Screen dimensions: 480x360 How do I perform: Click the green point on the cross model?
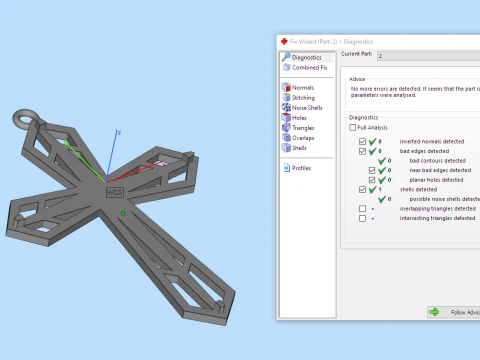(123, 213)
